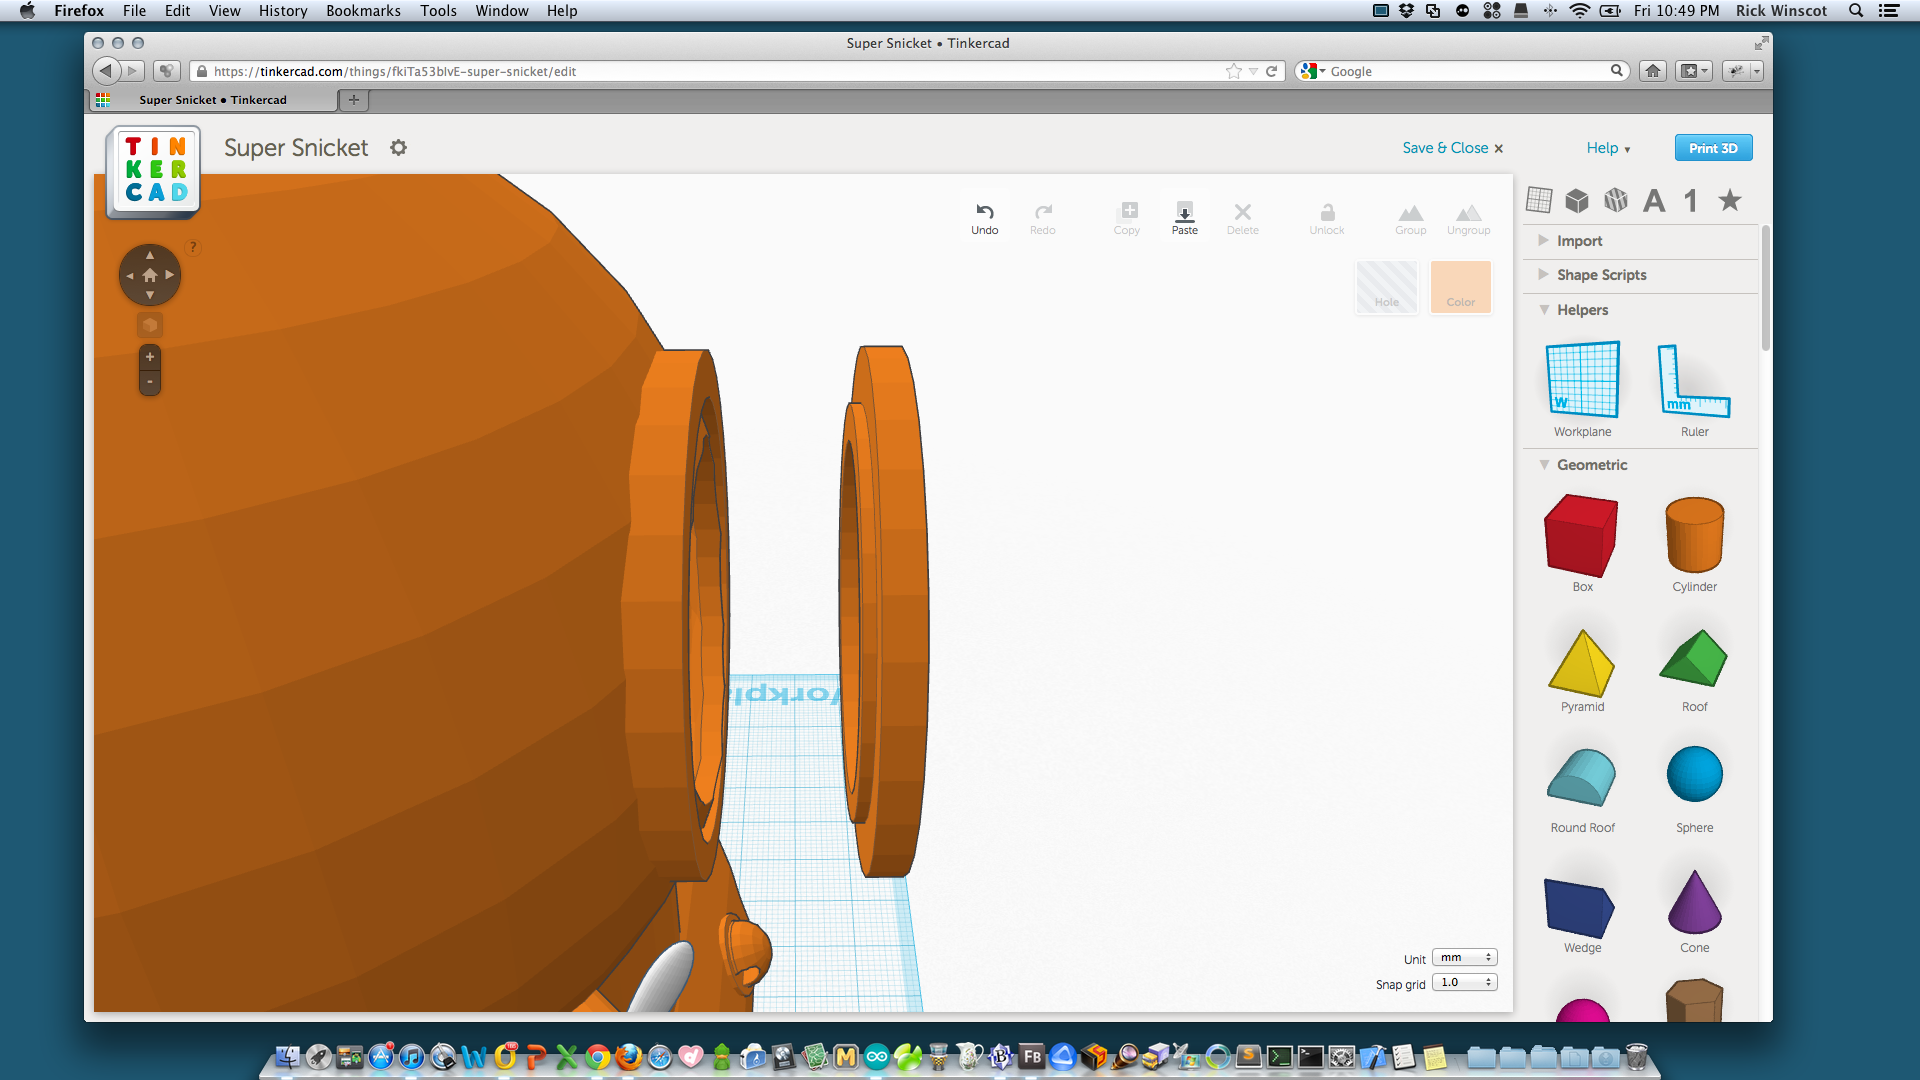1920x1080 pixels.
Task: Select the Ruler helper
Action: [1695, 380]
